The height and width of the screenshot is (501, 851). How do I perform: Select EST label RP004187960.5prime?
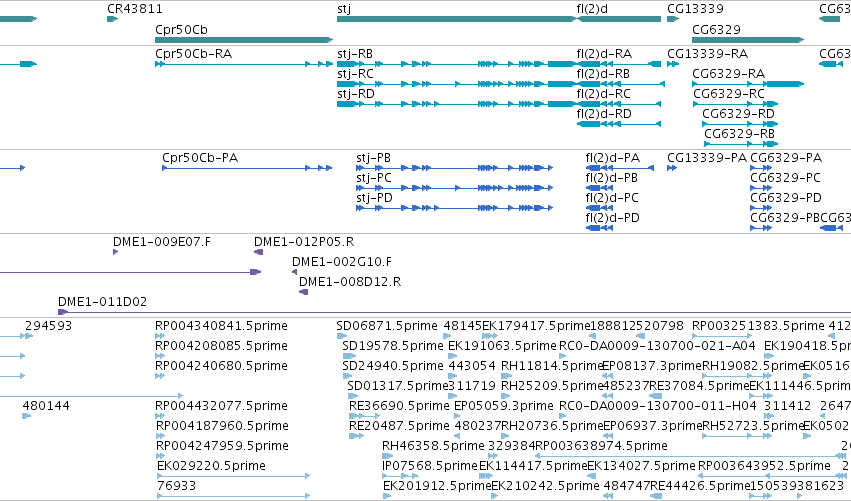(x=222, y=426)
